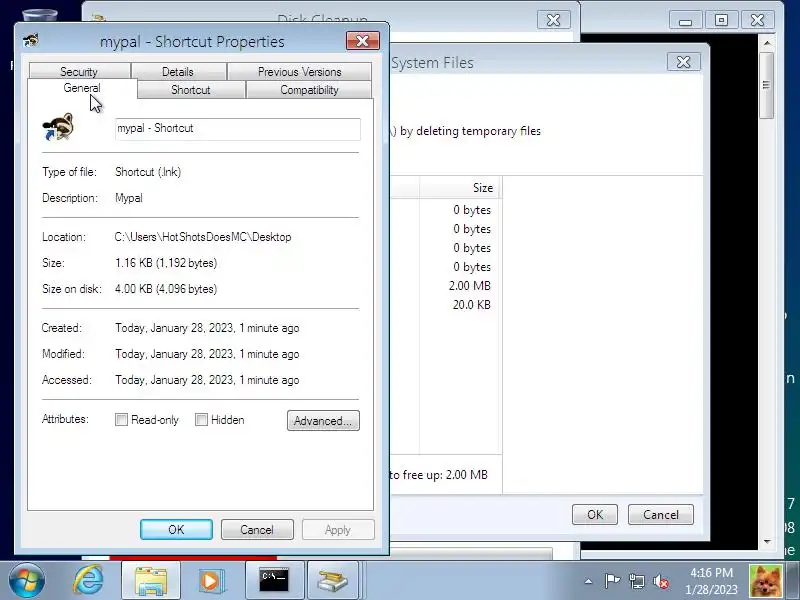800x600 pixels.
Task: Switch to the Command Prompt taskbar window
Action: point(274,581)
